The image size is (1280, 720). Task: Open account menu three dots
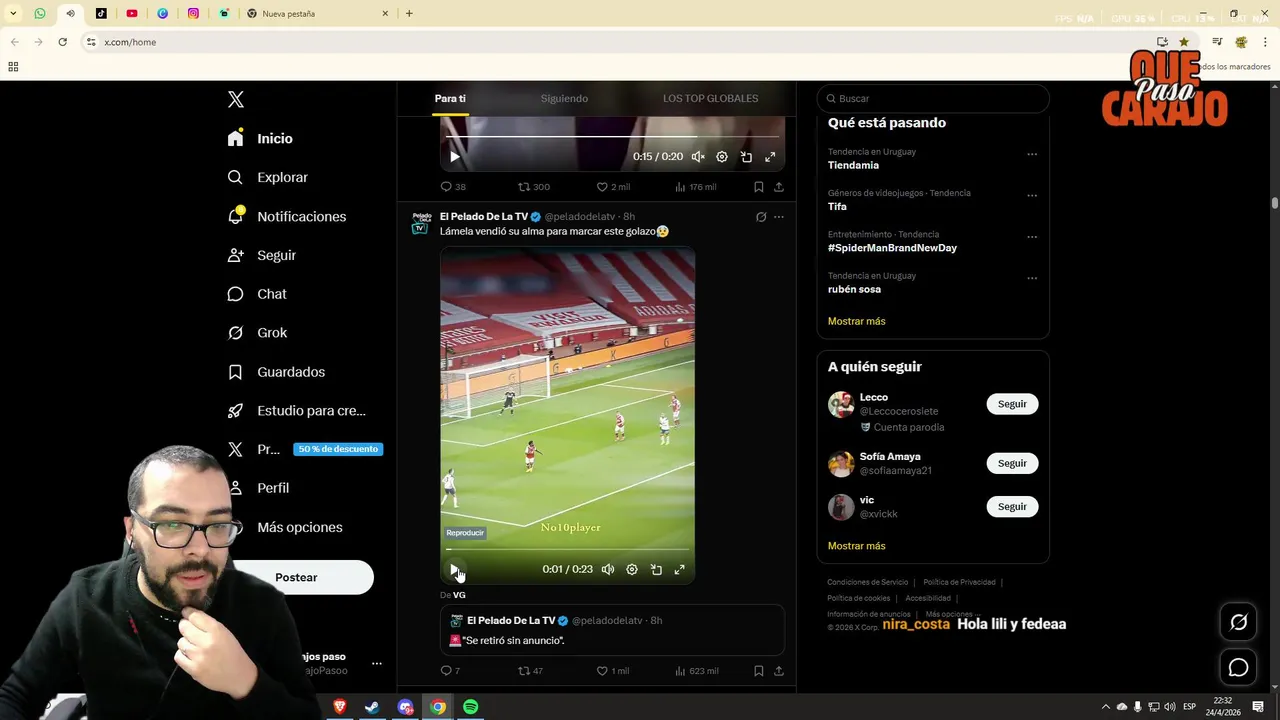(377, 663)
